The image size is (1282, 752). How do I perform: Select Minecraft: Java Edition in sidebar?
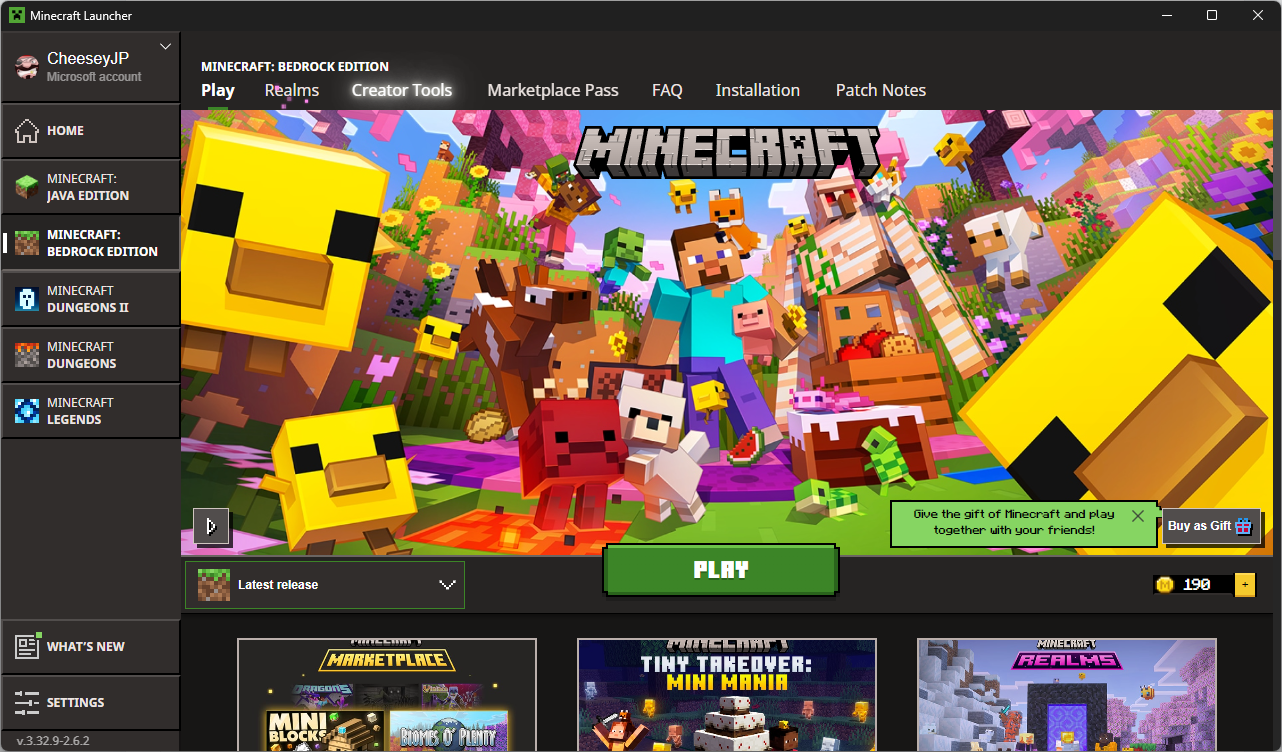coord(91,187)
